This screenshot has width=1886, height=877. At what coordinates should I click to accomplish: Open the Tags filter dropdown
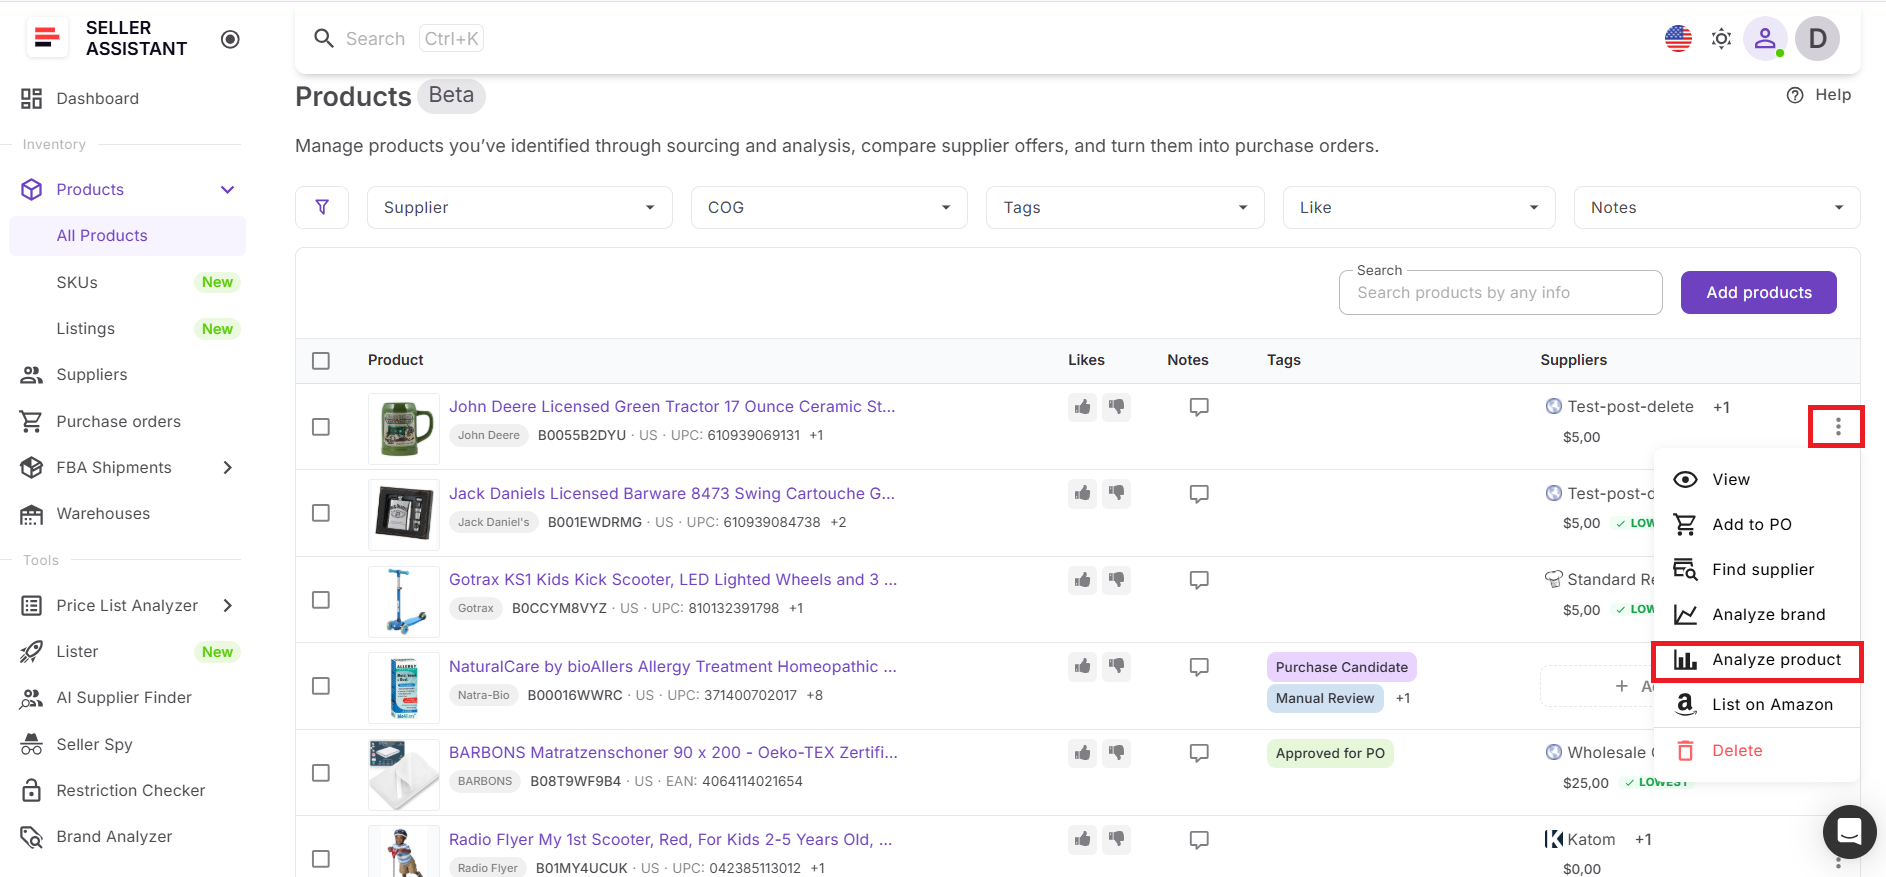point(1125,207)
